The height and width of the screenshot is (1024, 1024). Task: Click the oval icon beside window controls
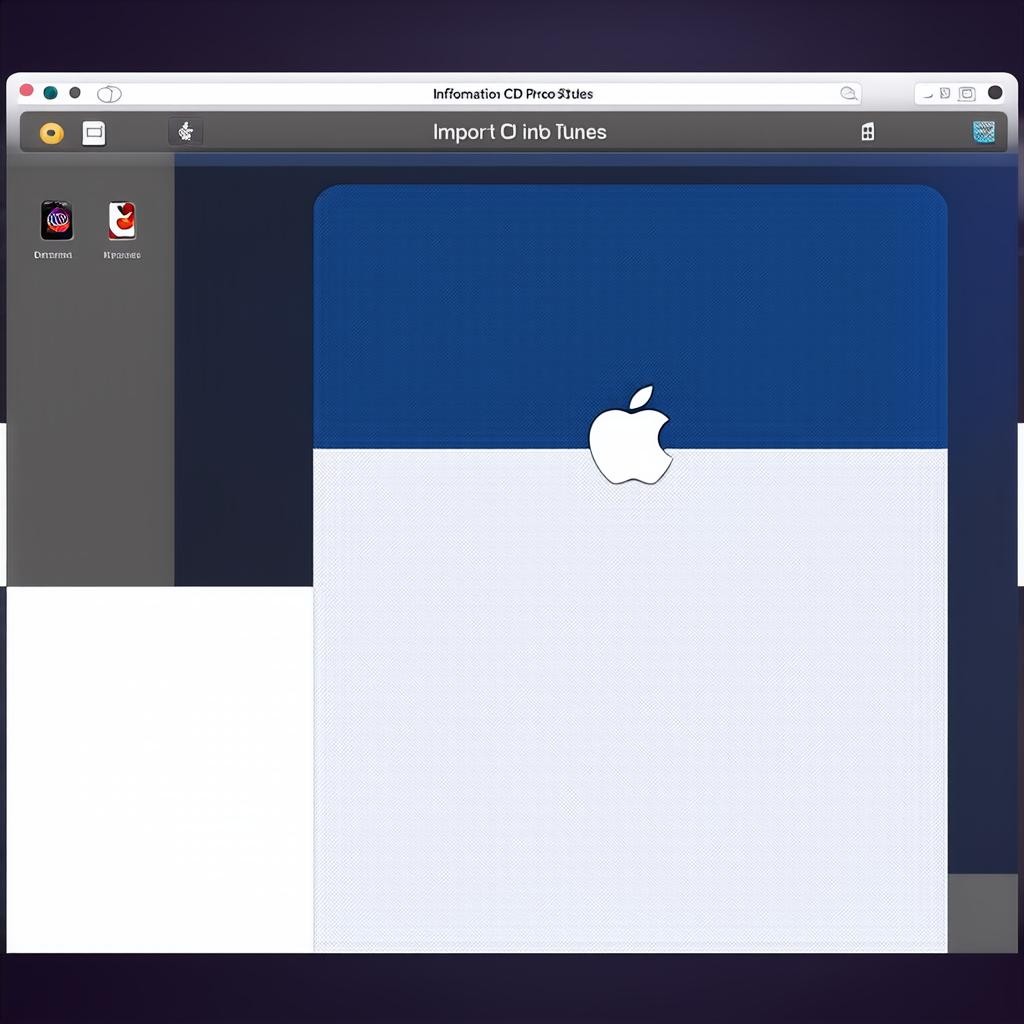pos(109,94)
